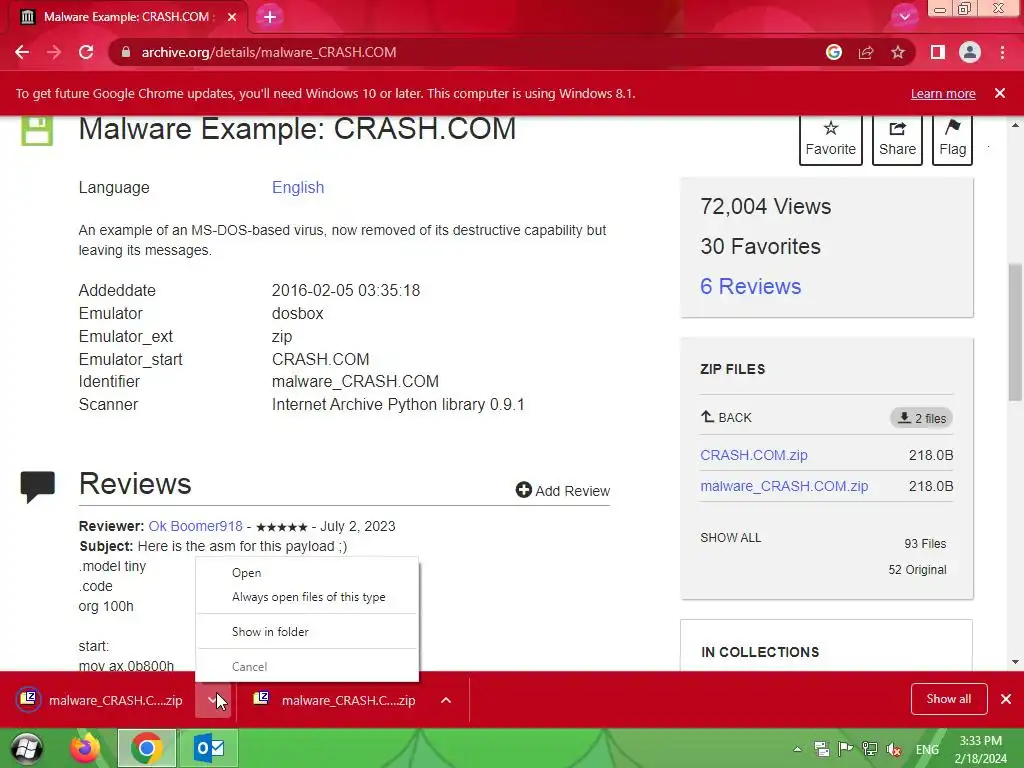Viewport: 1024px width, 768px height.
Task: Click the ENG language indicator
Action: tap(927, 750)
